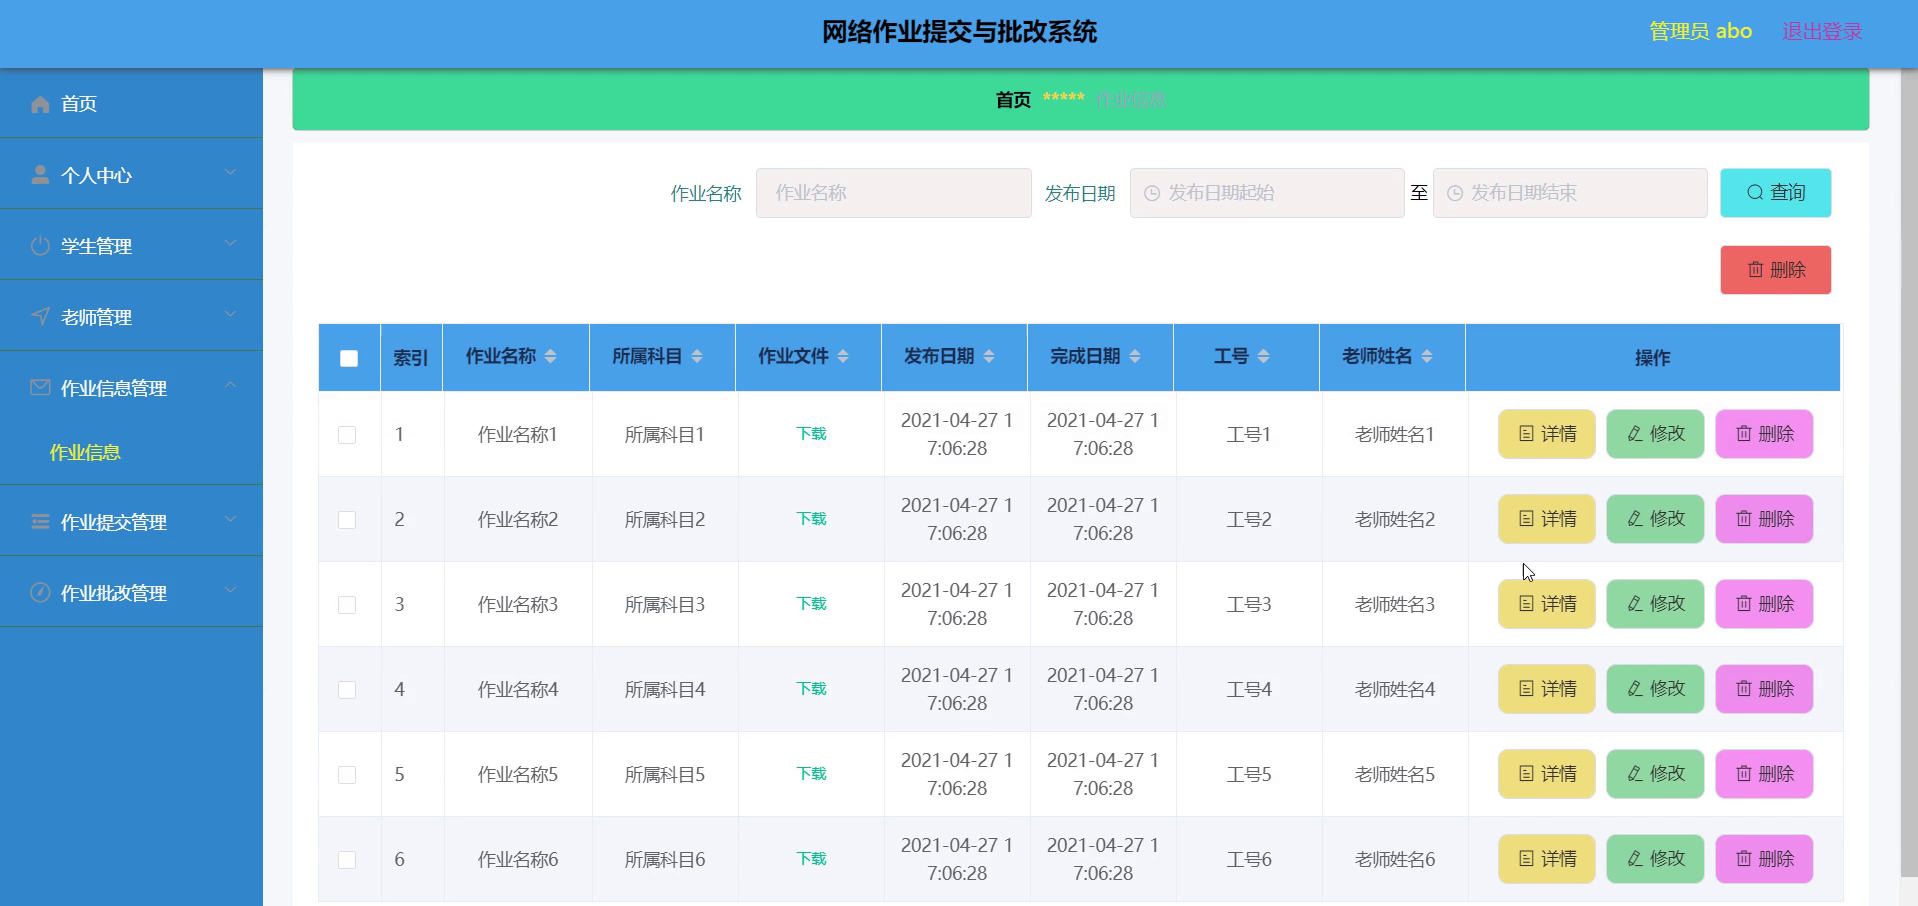This screenshot has height=906, width=1918.
Task: Click the envelope icon beside 作业信息管理
Action: pyautogui.click(x=40, y=387)
